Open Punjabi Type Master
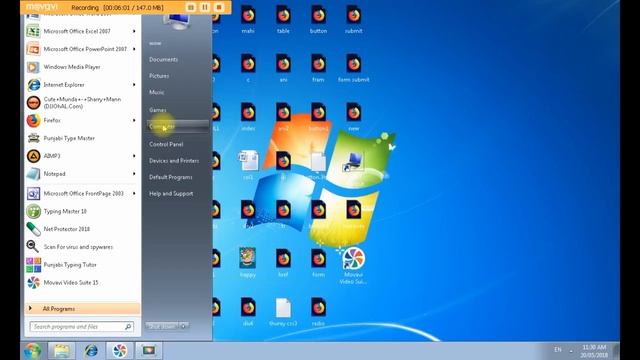Viewport: 640px width, 360px height. click(x=82, y=138)
